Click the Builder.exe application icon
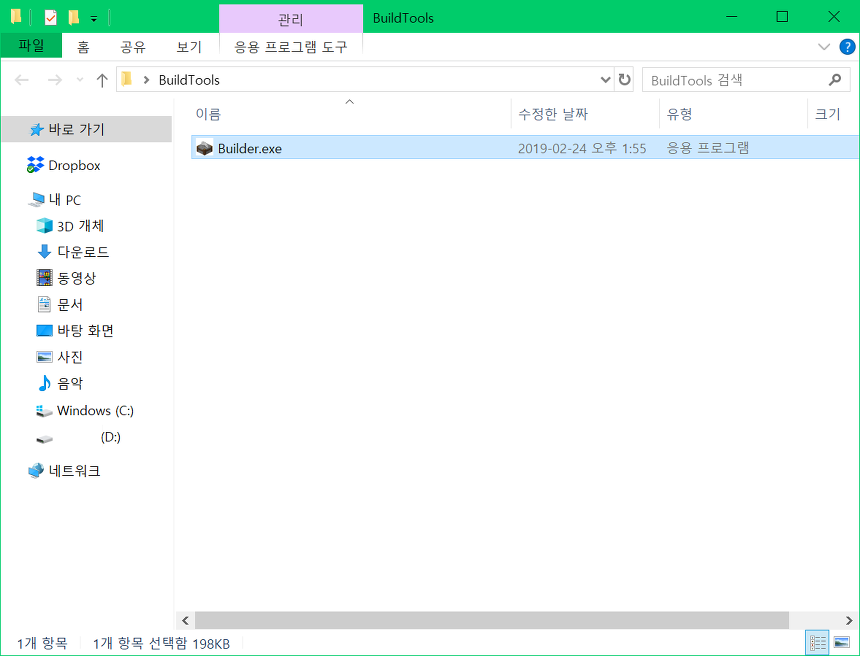The height and width of the screenshot is (656, 860). click(205, 148)
